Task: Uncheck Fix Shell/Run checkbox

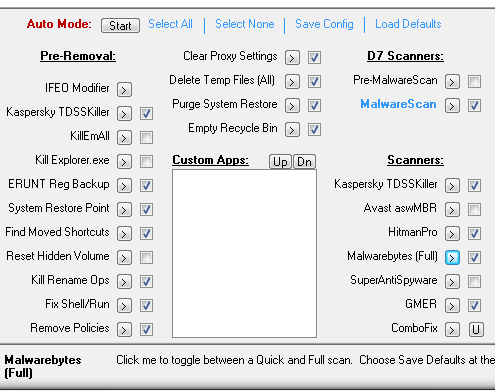Action: (x=146, y=306)
